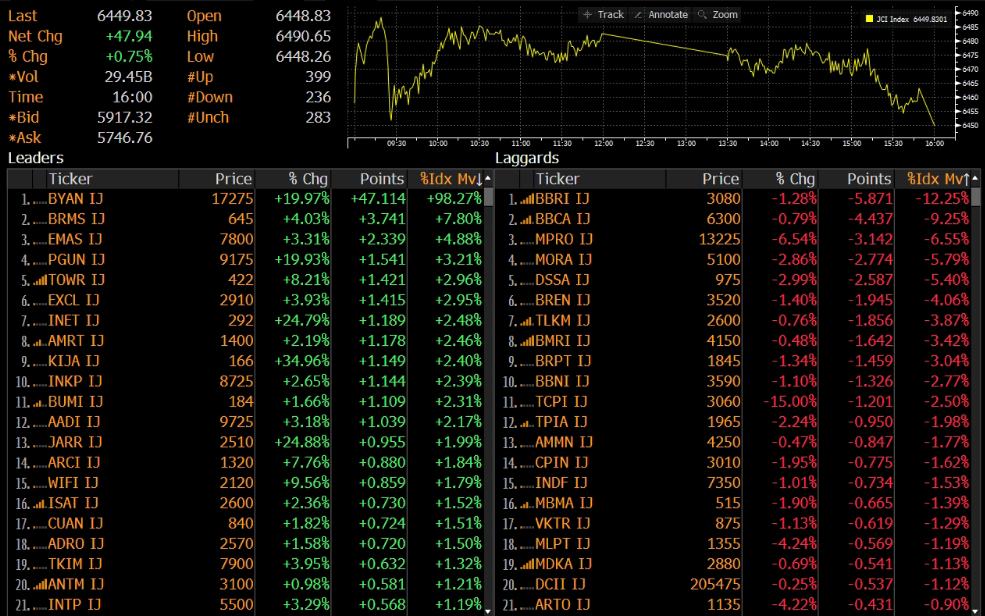The image size is (985, 616).
Task: Click volume bars icon beside BUMI IJ
Action: point(40,403)
